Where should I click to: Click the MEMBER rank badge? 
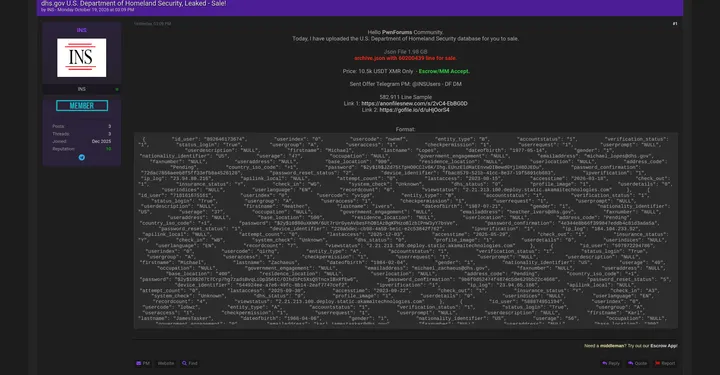82,106
